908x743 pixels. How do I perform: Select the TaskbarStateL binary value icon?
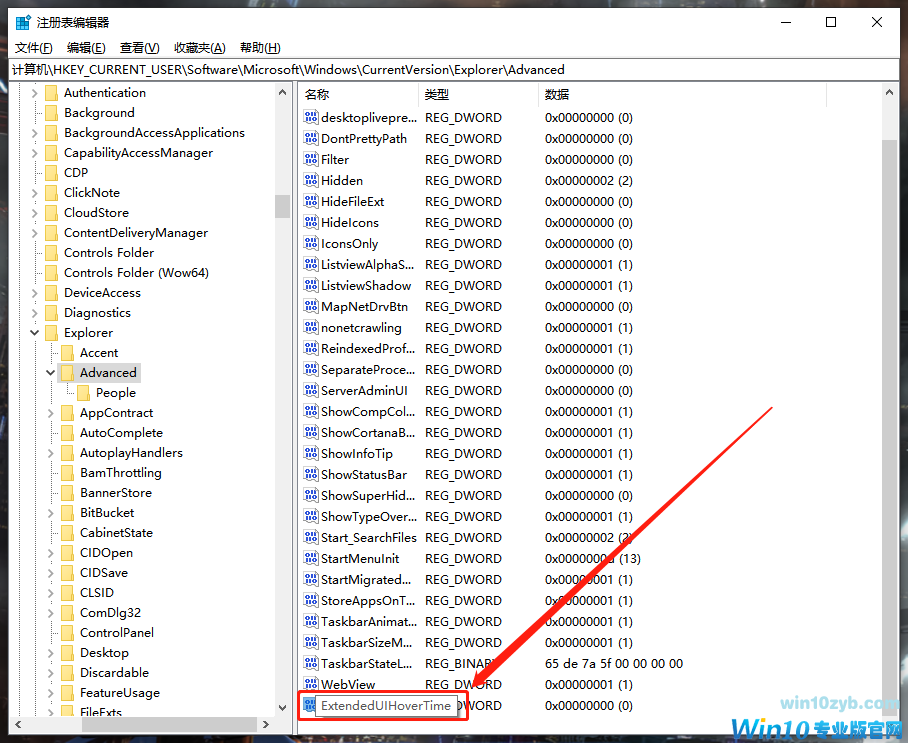(x=310, y=664)
